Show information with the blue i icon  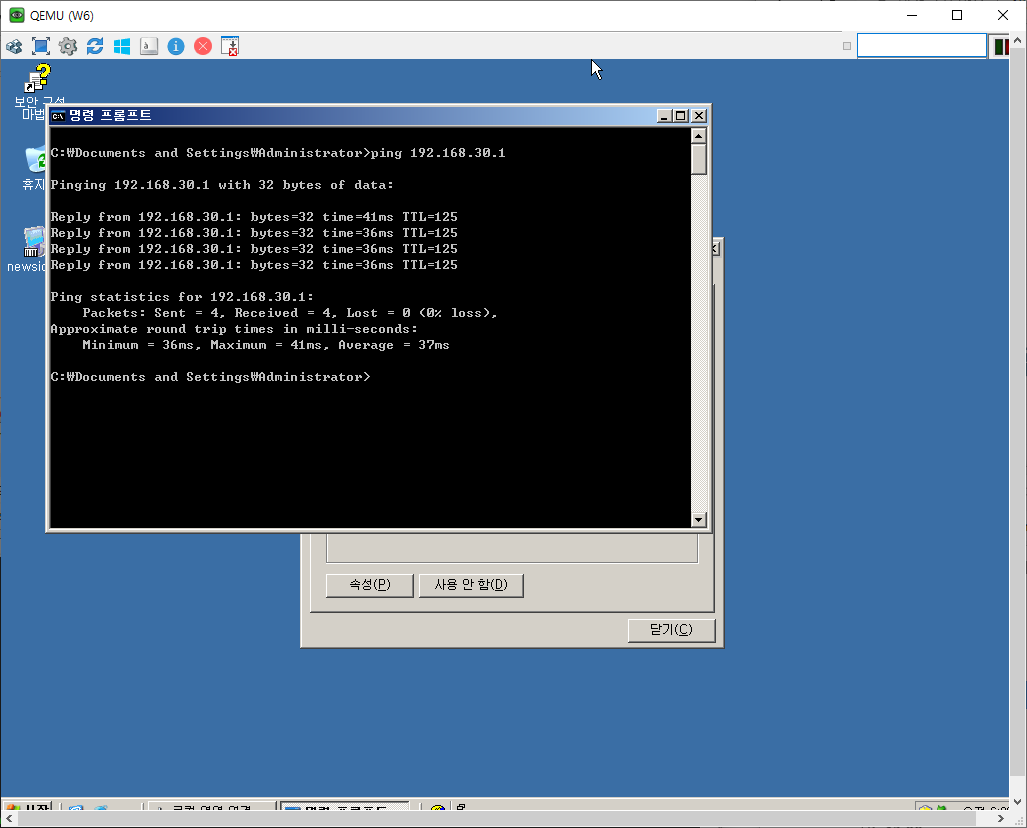[x=176, y=47]
